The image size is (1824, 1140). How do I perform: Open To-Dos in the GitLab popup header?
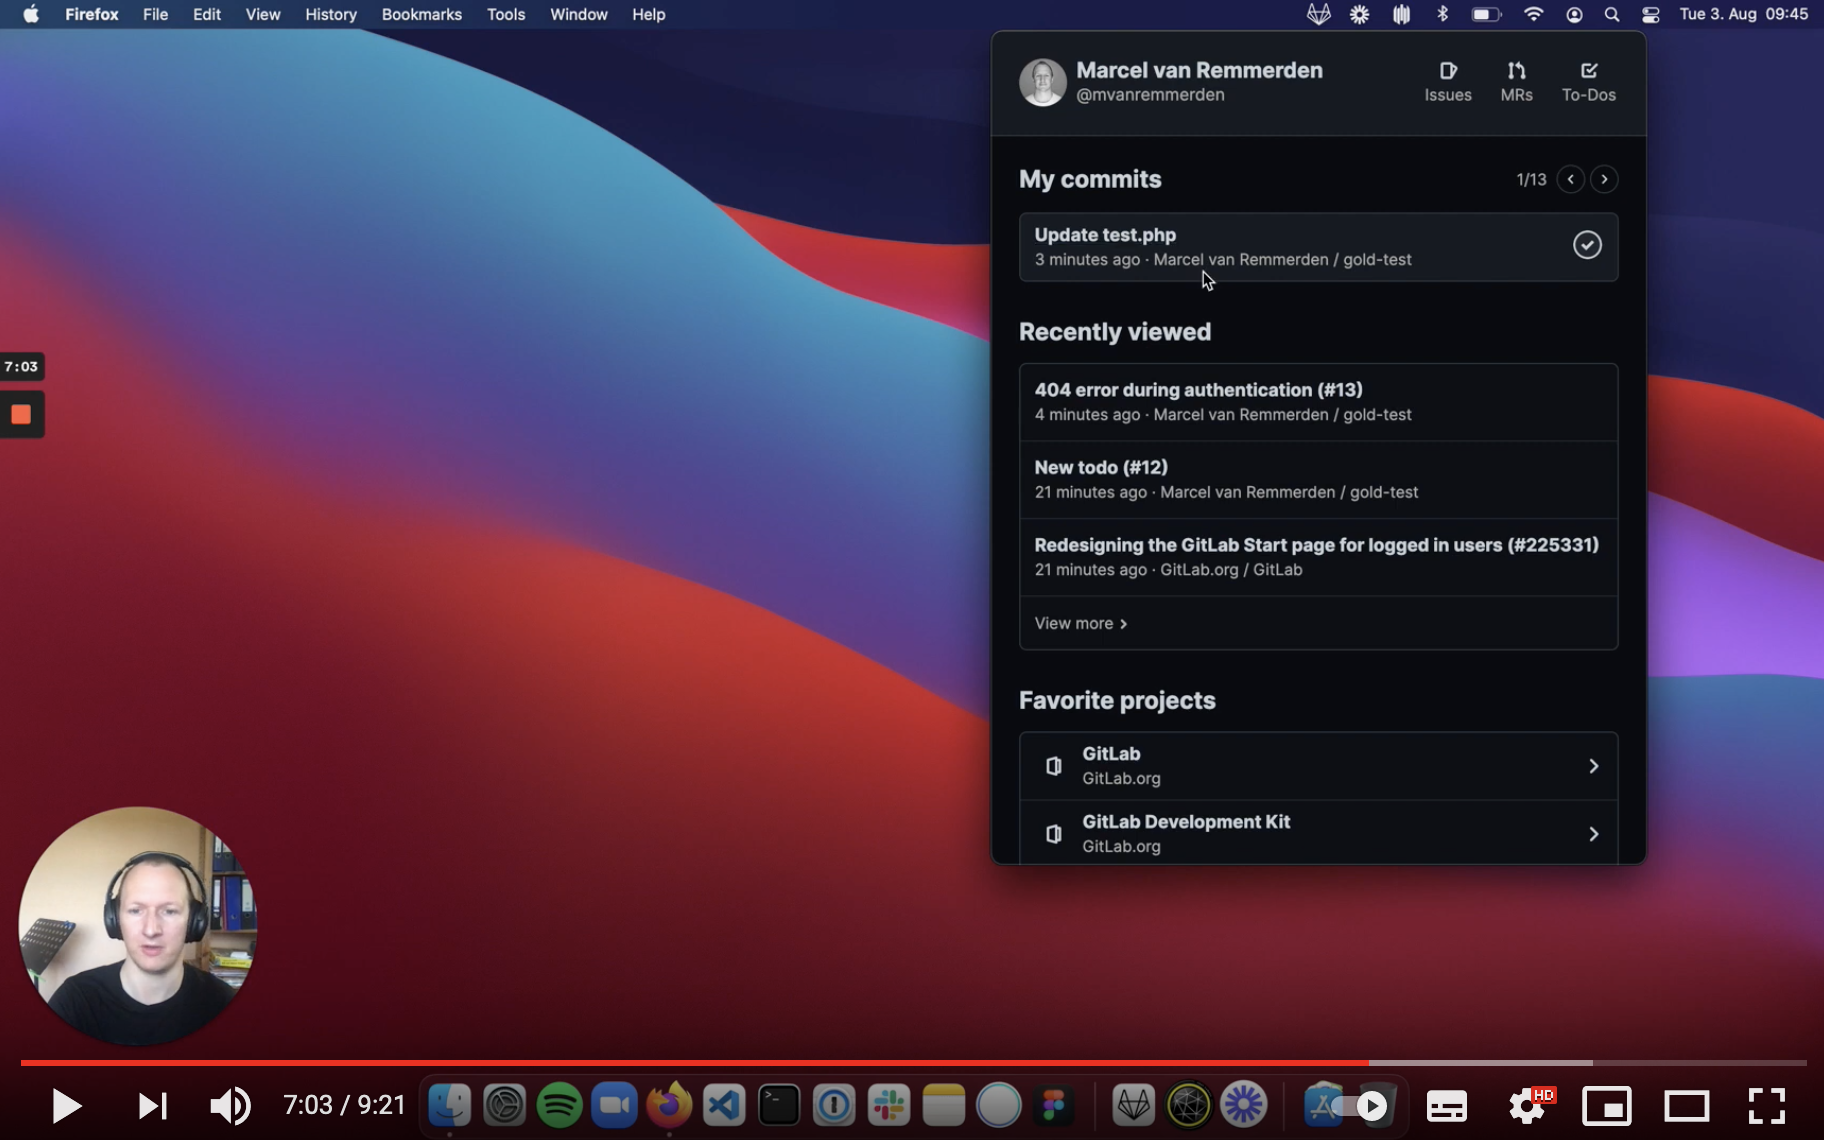(x=1588, y=82)
